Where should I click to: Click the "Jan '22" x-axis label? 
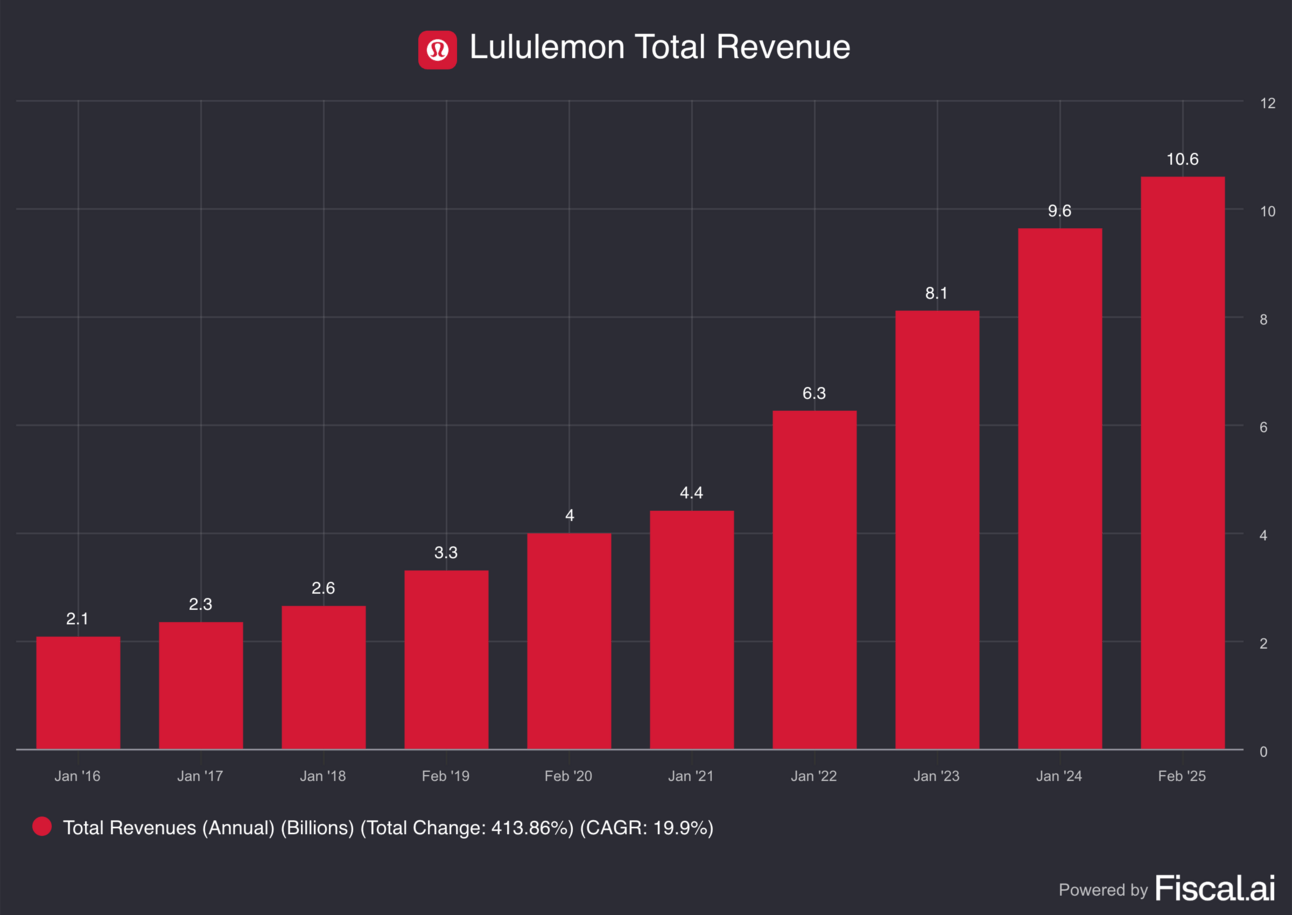(x=814, y=776)
